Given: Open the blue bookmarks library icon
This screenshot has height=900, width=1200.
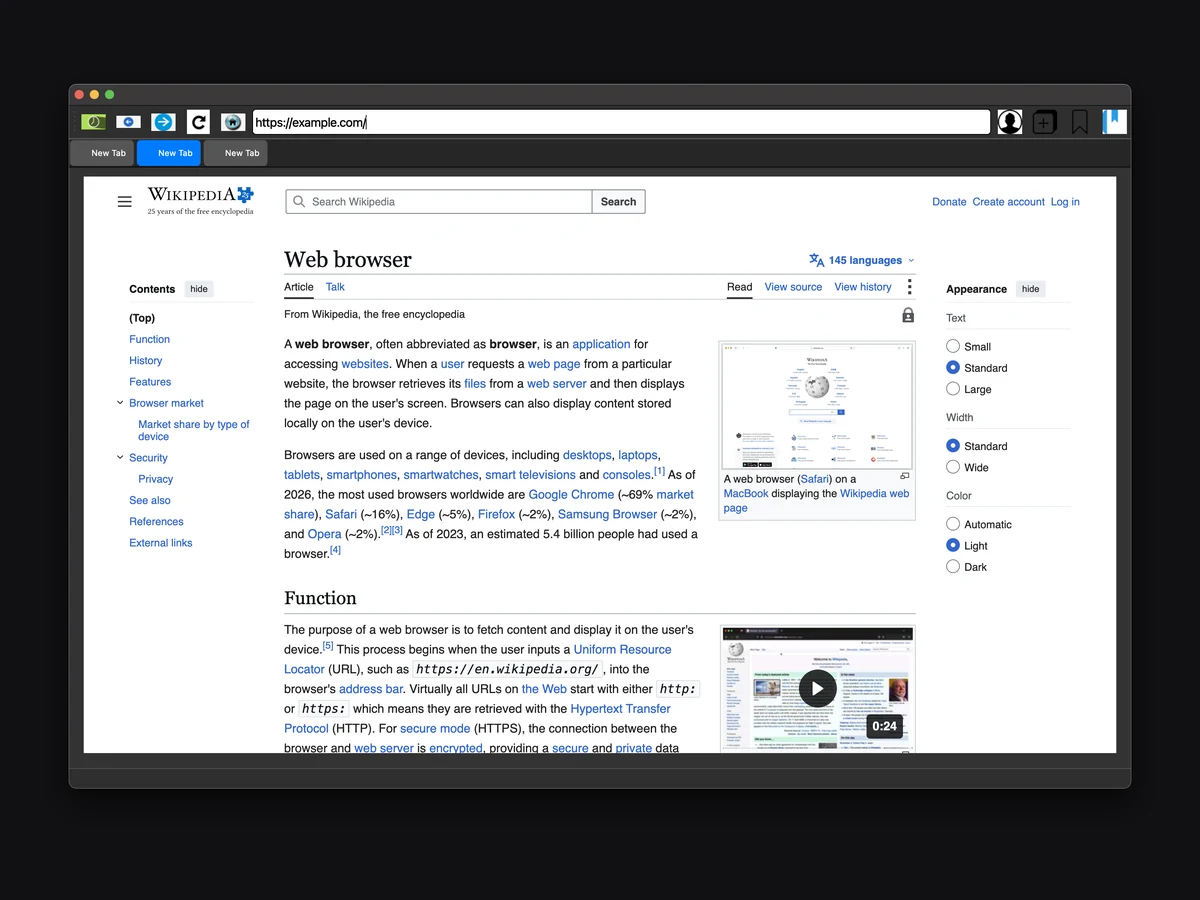Looking at the screenshot, I should (x=1114, y=122).
